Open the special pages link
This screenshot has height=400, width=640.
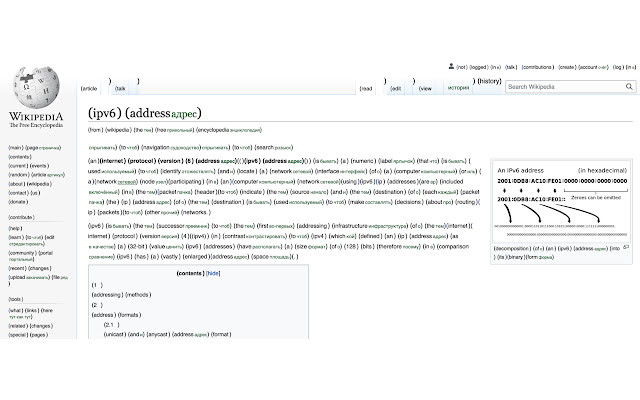28,335
